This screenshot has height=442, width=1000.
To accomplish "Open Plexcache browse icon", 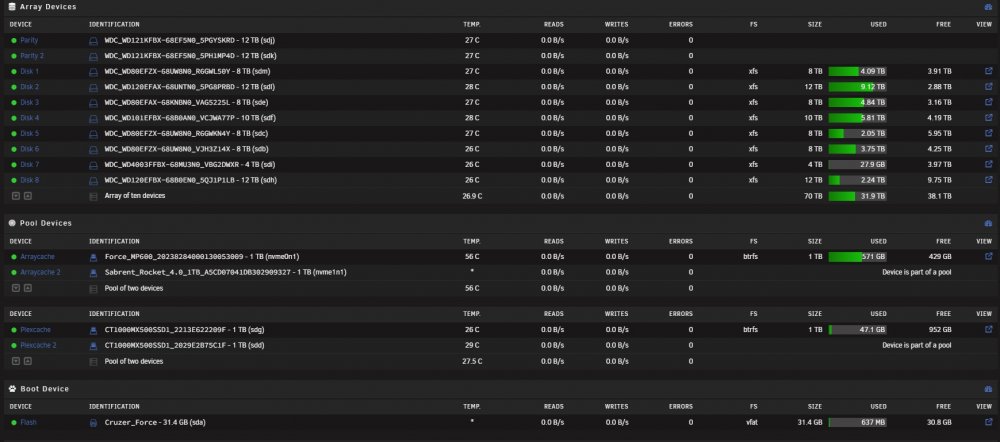I will 989,329.
